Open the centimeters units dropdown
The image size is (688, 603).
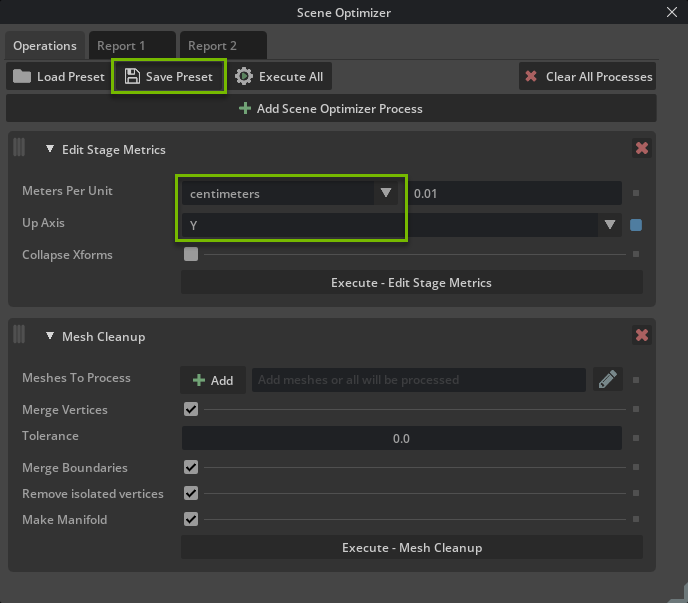(290, 193)
